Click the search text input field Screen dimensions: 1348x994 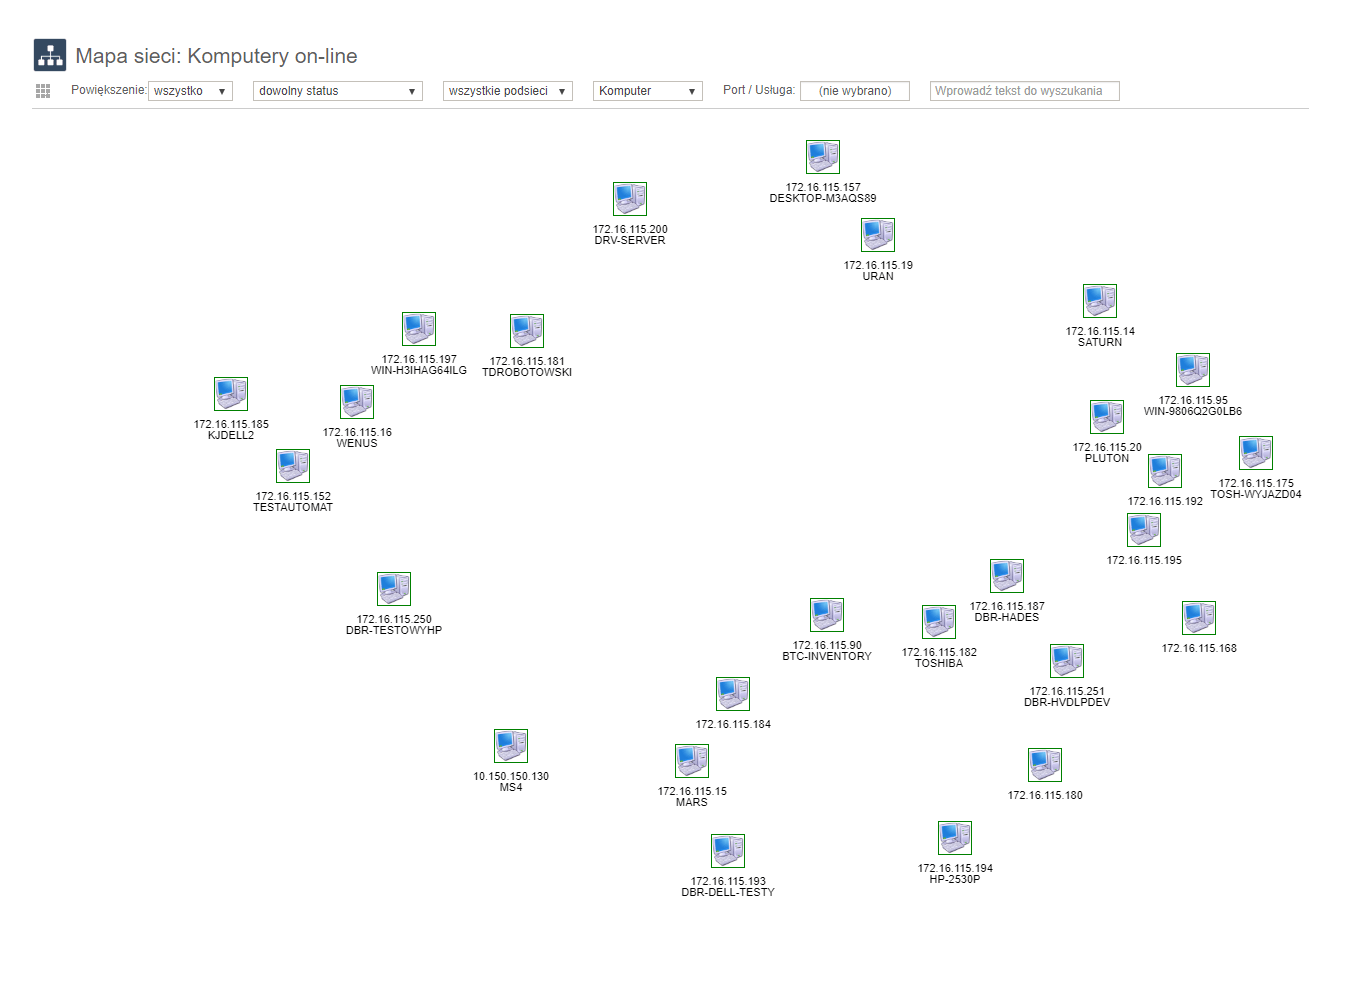pyautogui.click(x=1025, y=91)
